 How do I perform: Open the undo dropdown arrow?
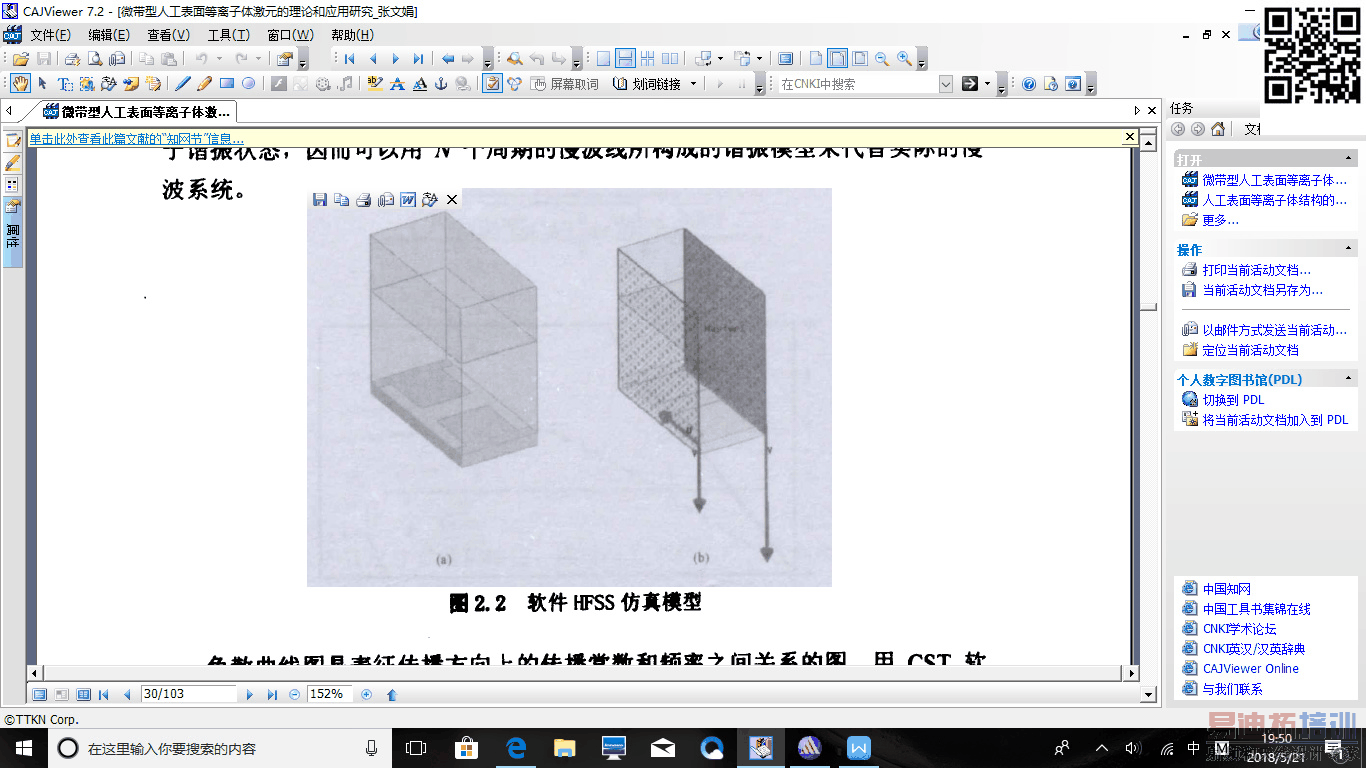[217, 59]
